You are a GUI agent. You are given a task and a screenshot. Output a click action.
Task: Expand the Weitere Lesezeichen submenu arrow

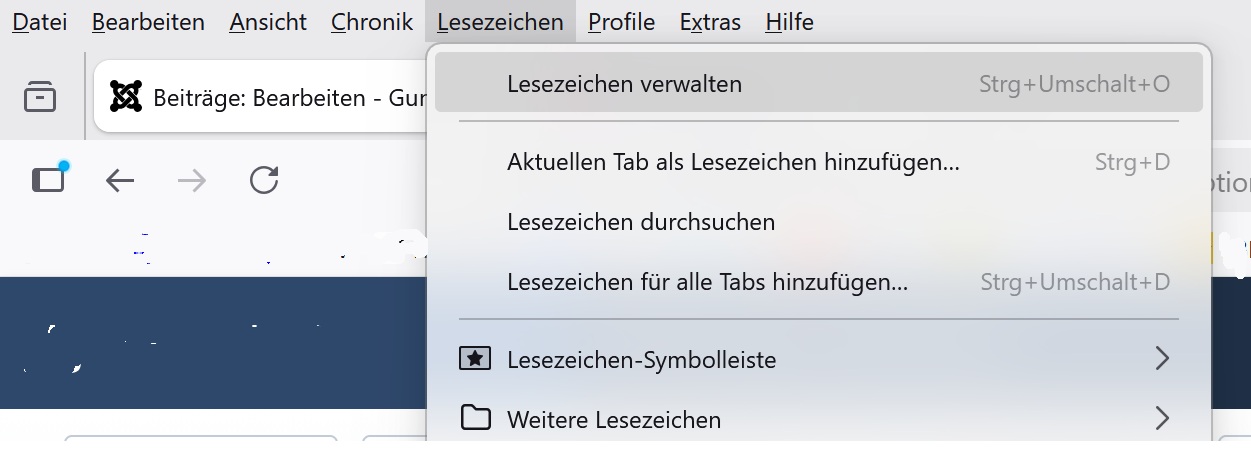coord(1161,418)
